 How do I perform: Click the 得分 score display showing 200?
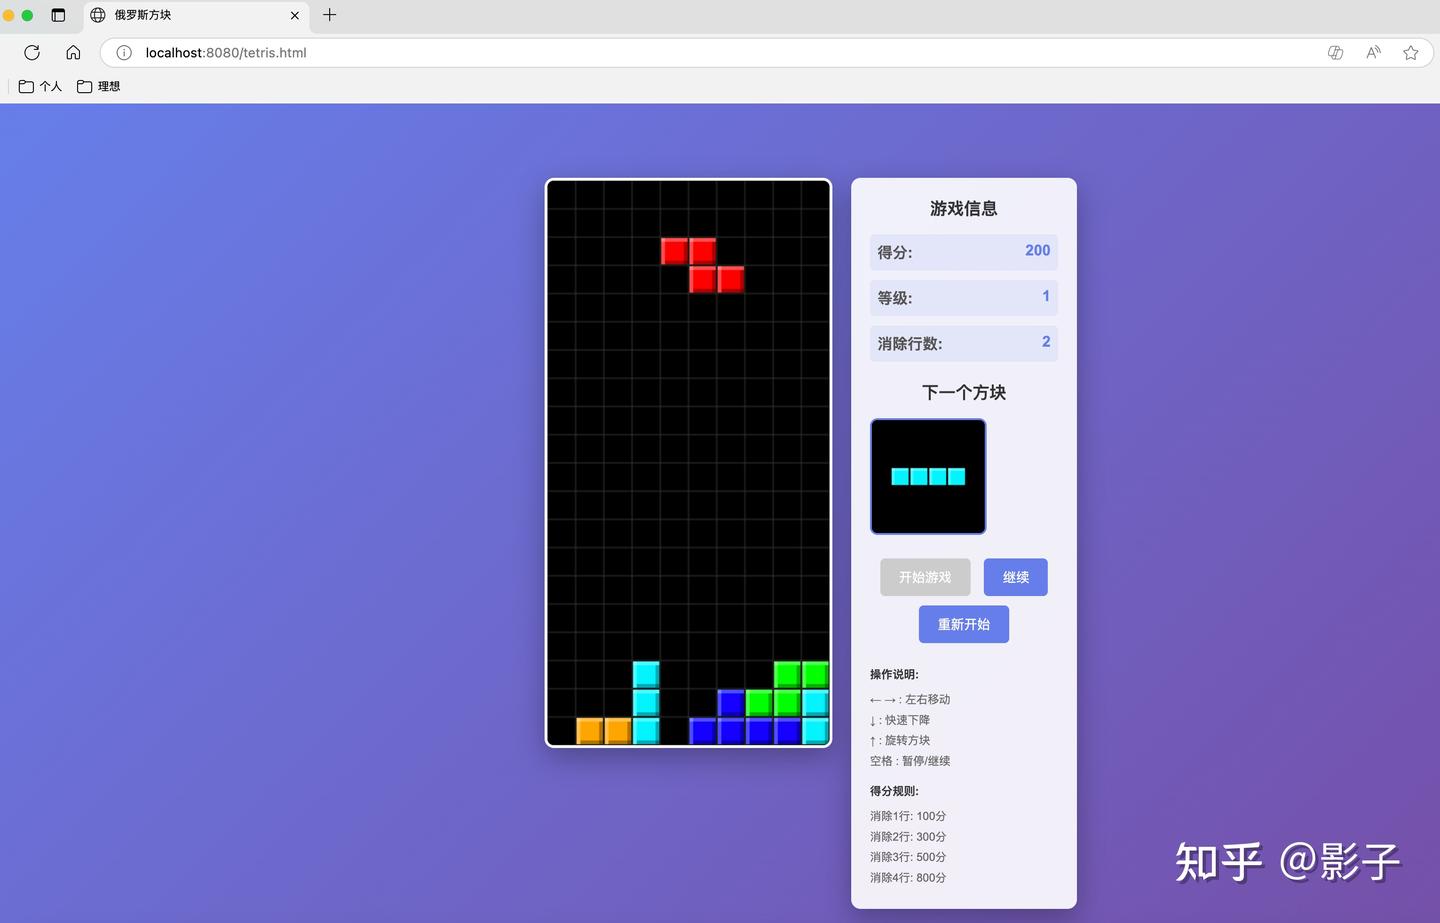[963, 251]
